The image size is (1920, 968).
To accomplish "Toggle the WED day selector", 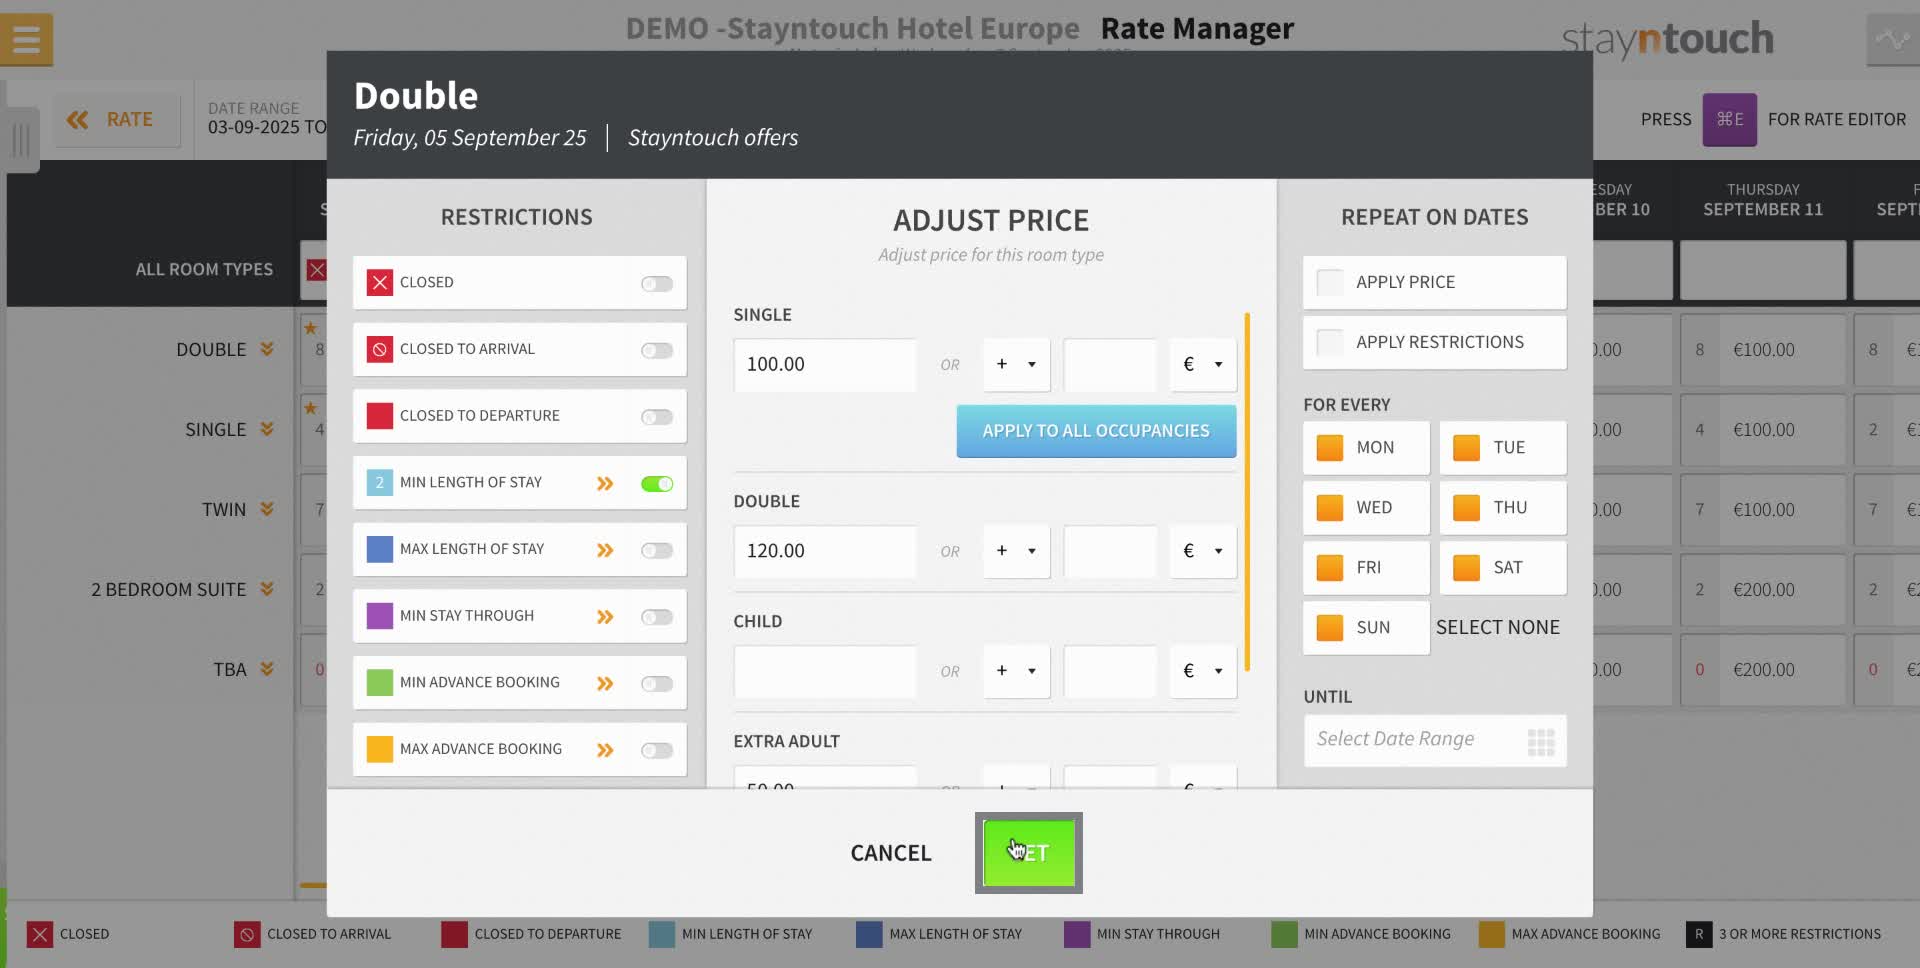I will point(1366,508).
